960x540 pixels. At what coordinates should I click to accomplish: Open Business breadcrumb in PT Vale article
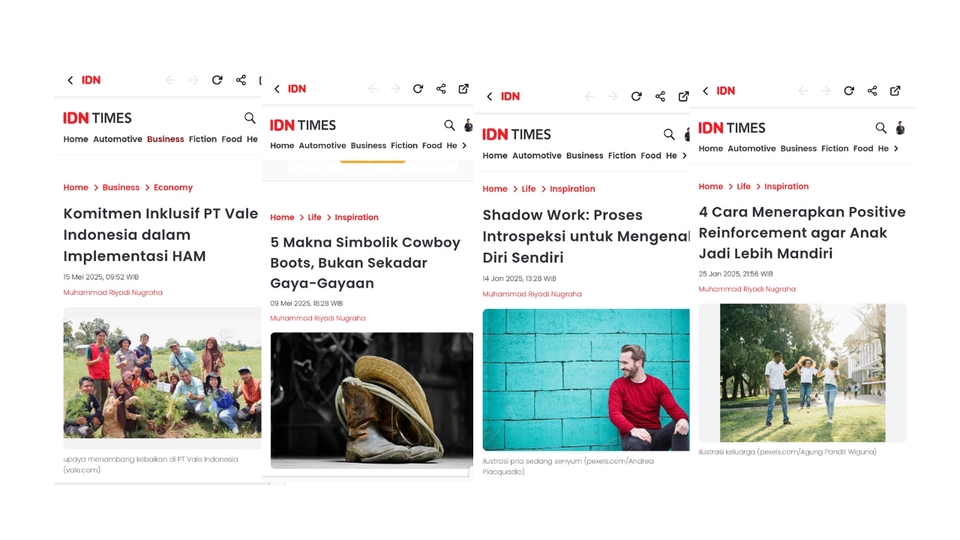point(121,187)
